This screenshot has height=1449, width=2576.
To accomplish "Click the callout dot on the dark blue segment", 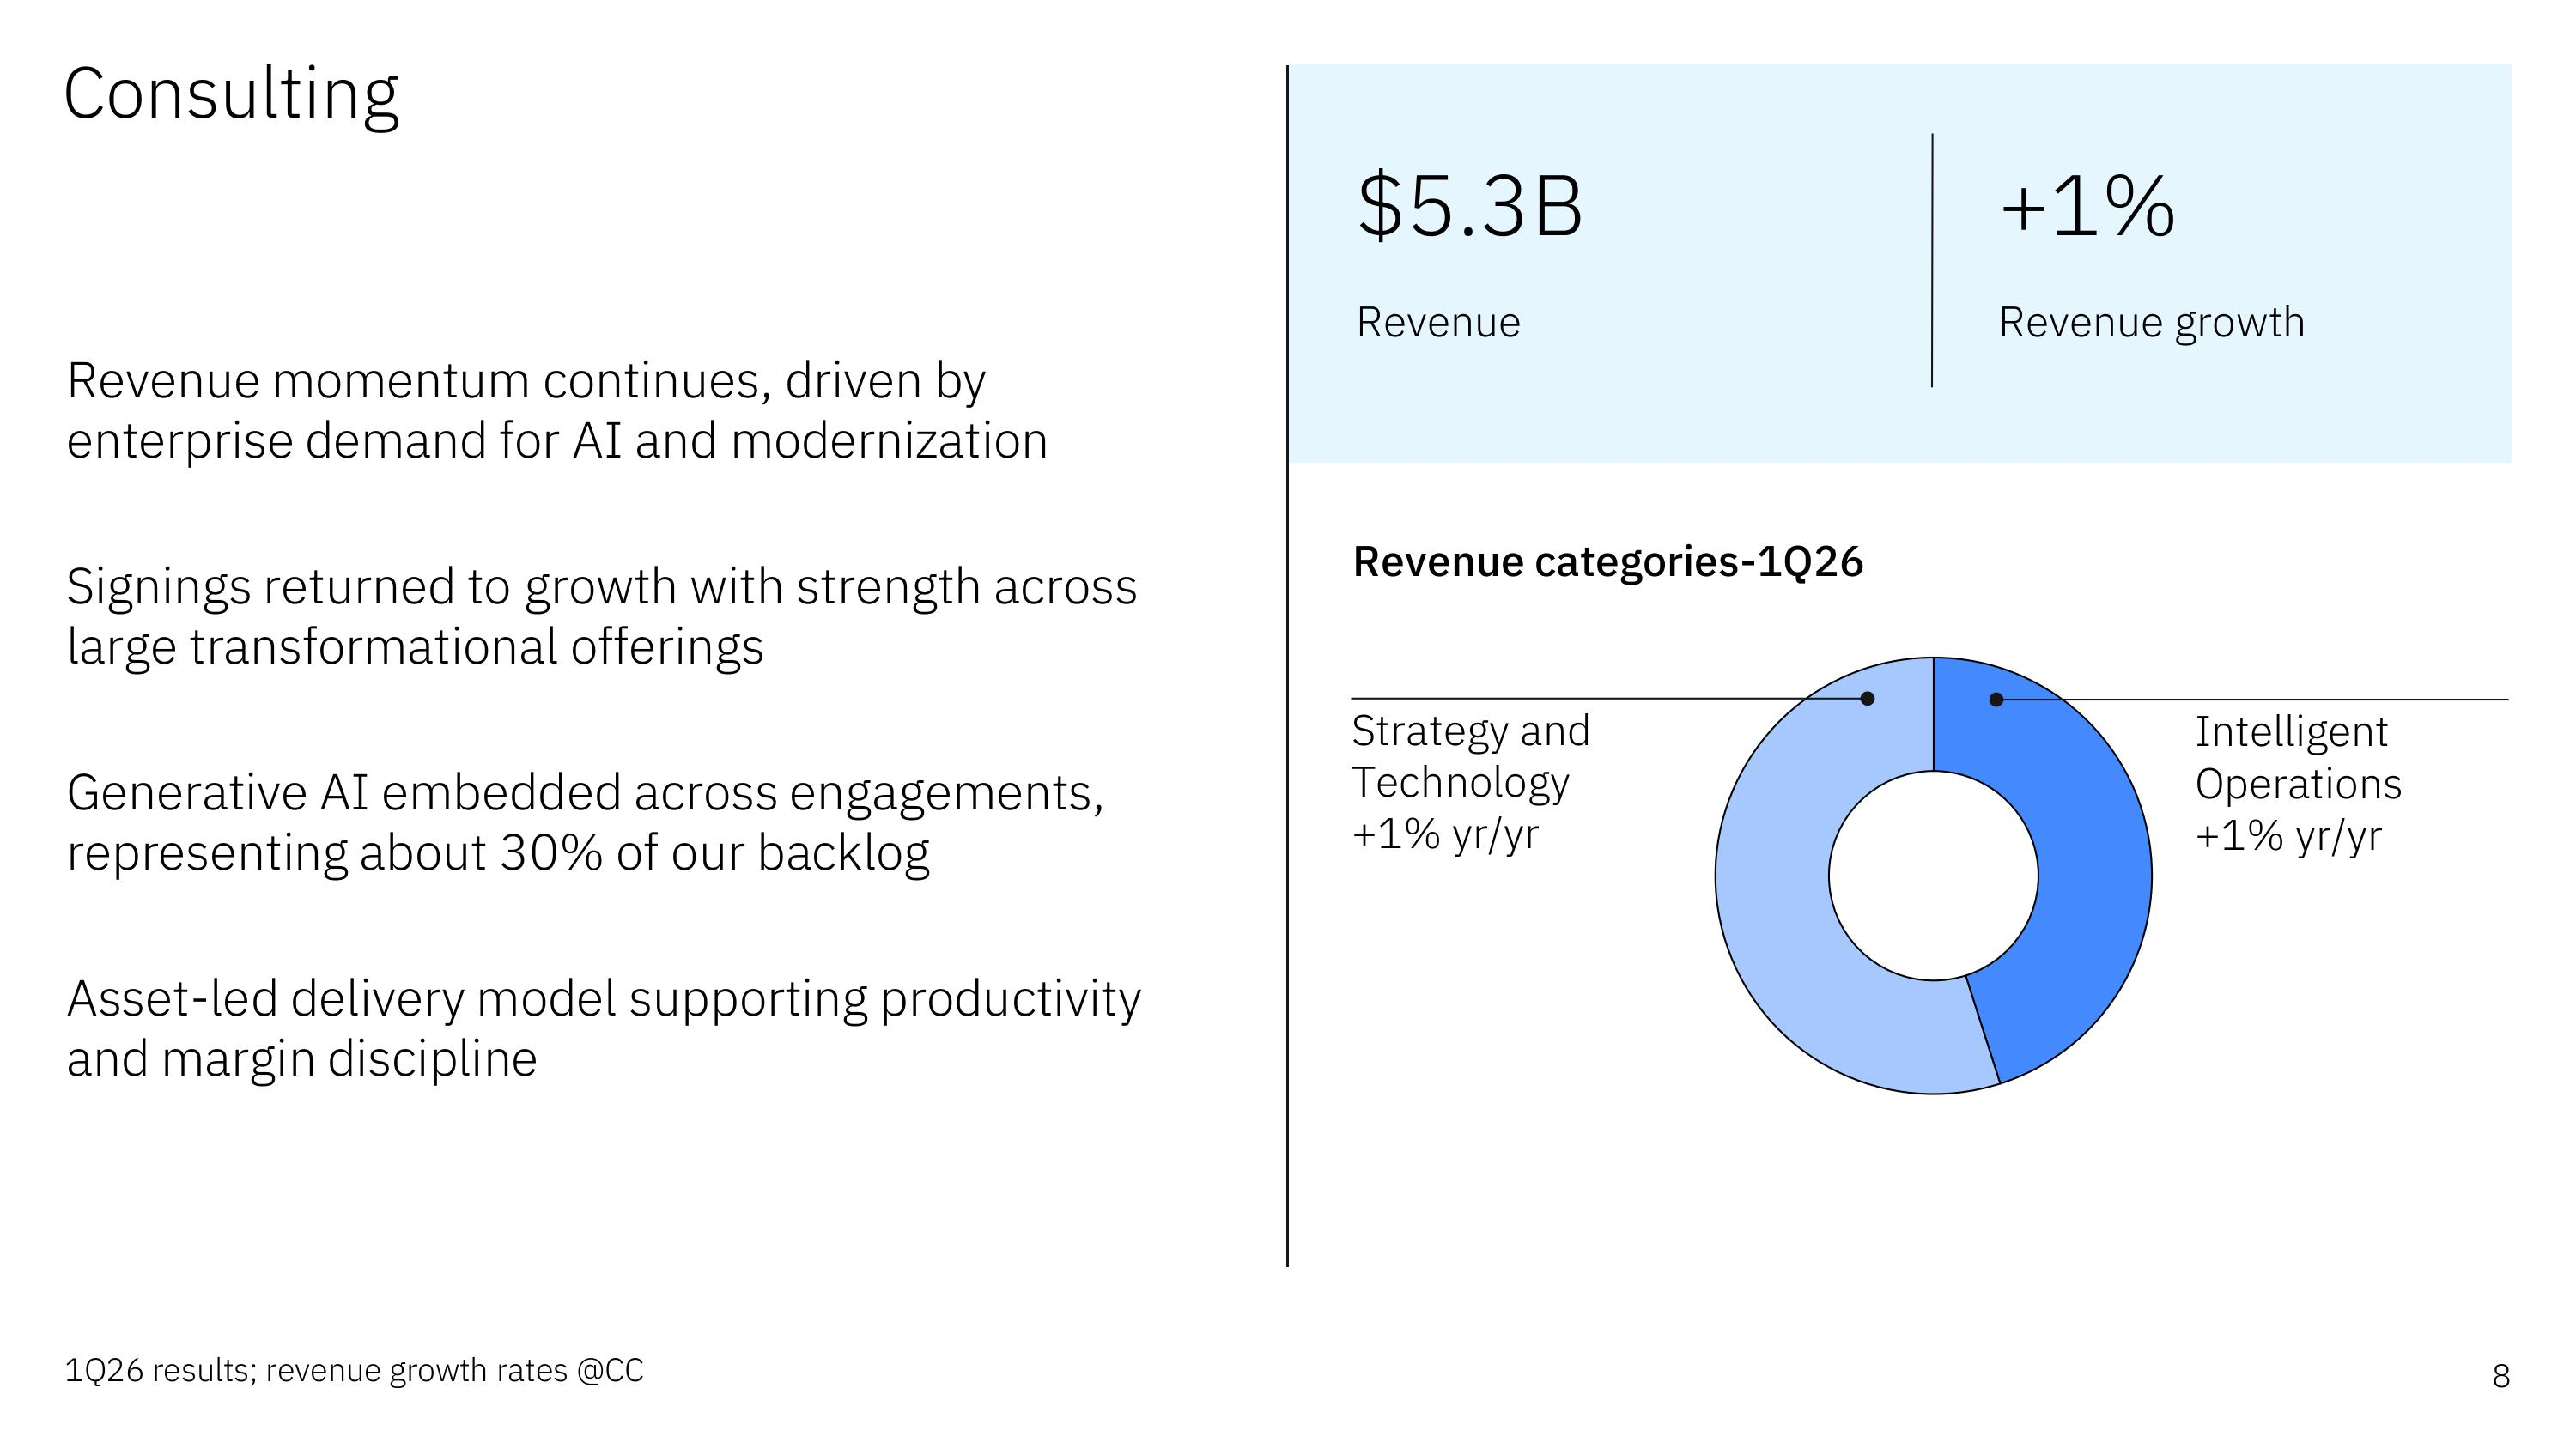I will 1996,699.
